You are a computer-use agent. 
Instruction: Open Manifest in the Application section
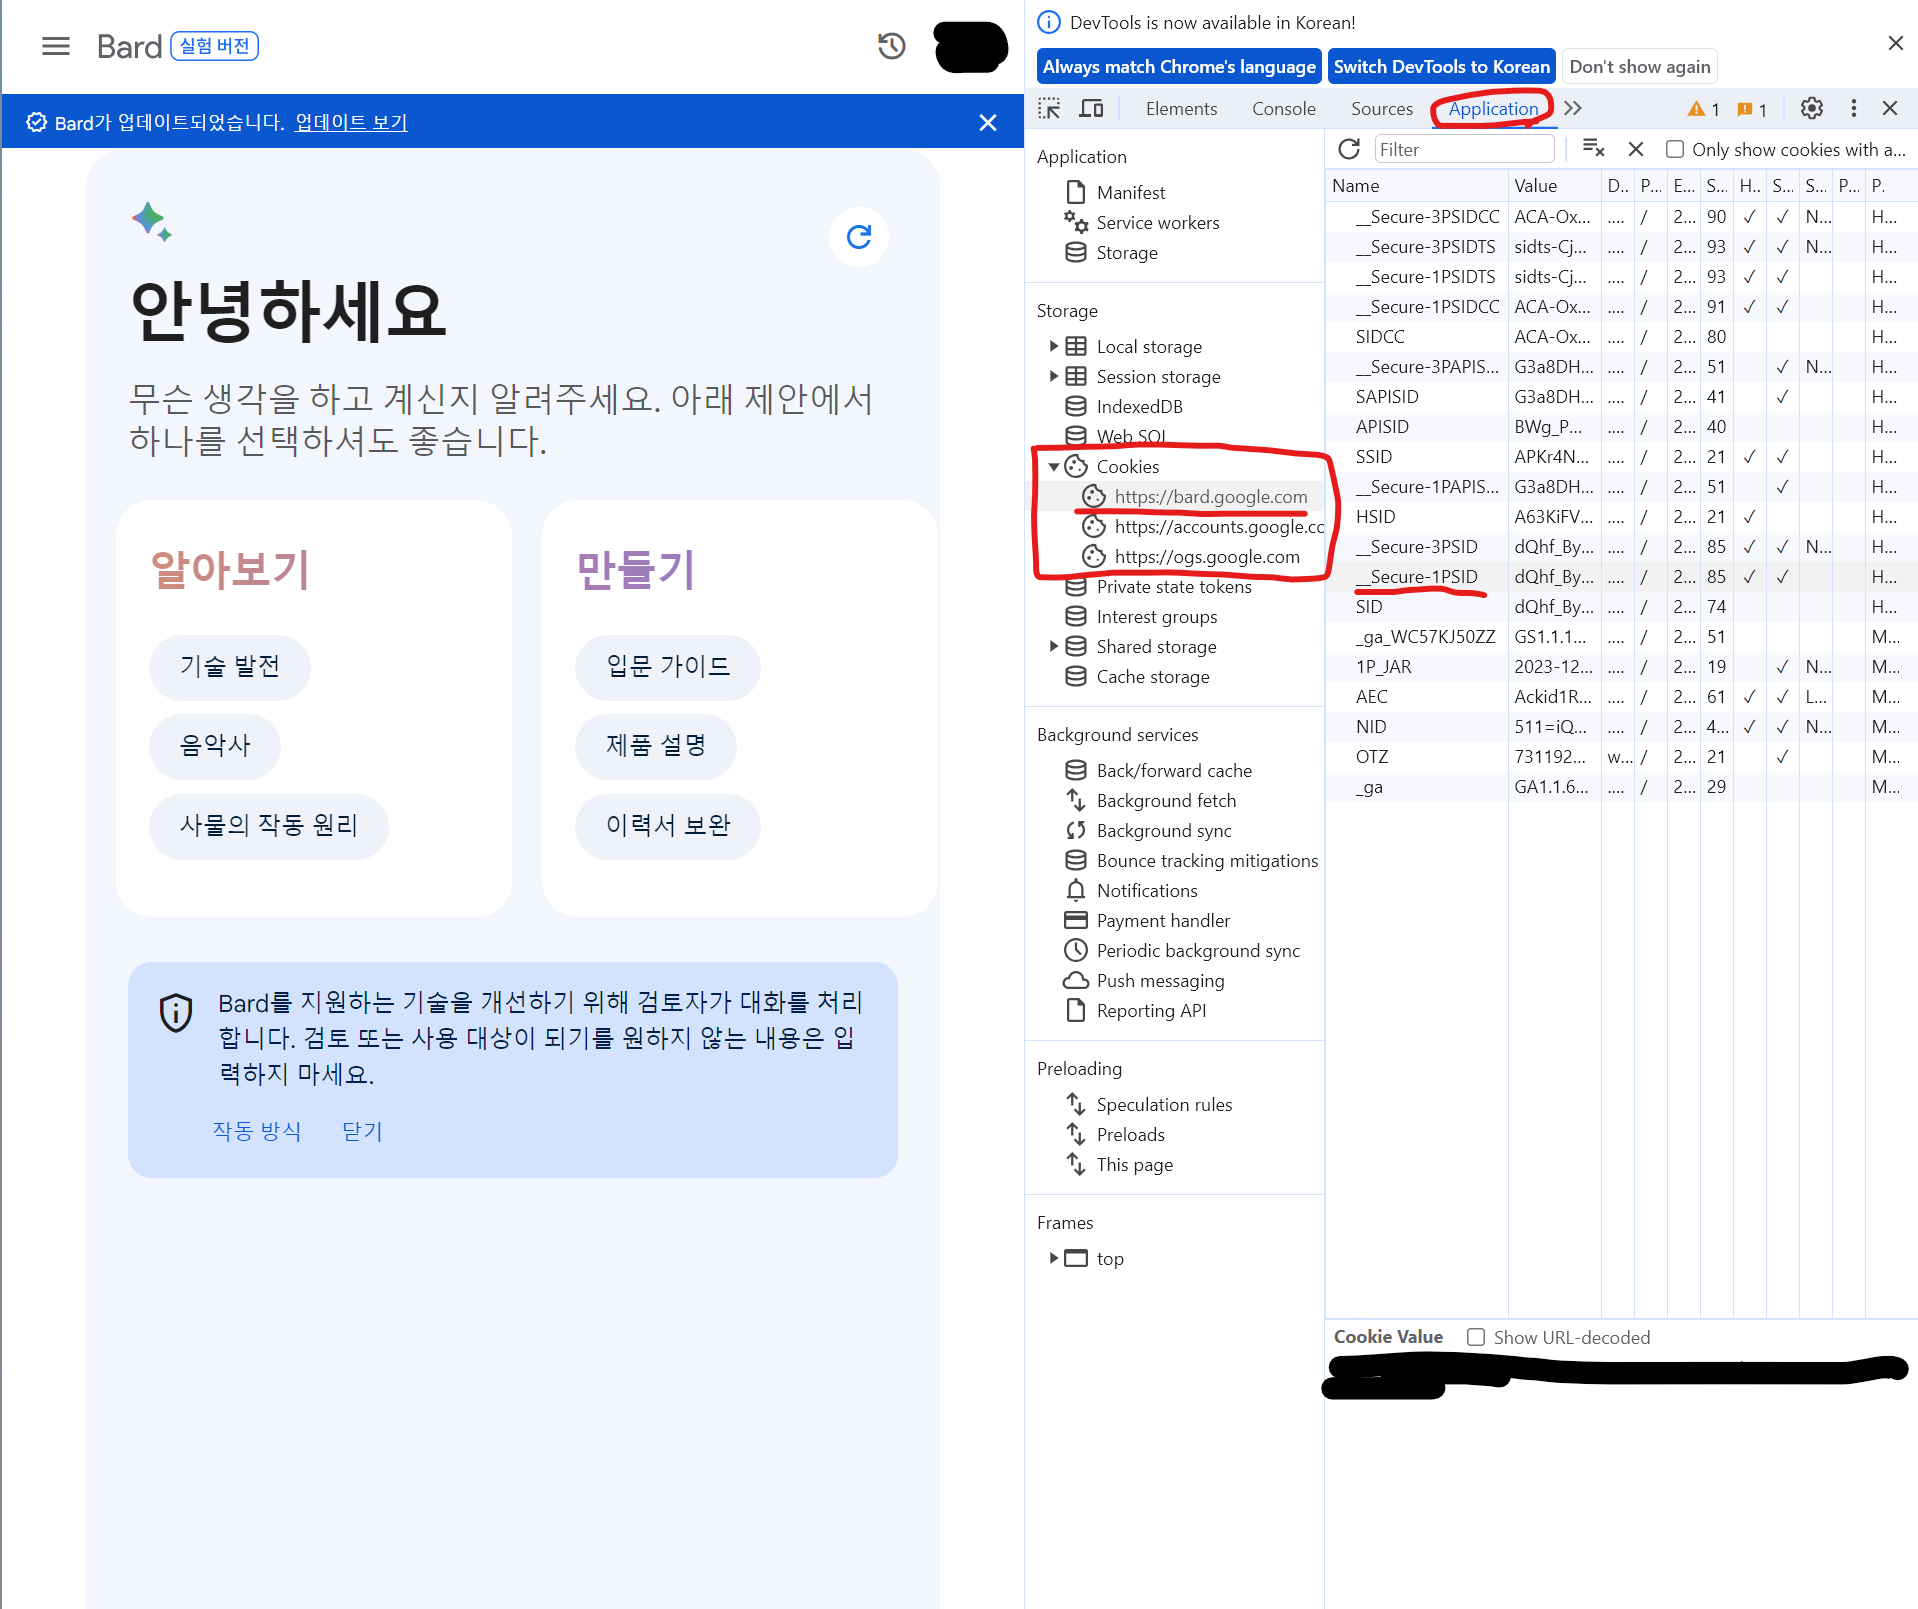[1130, 192]
